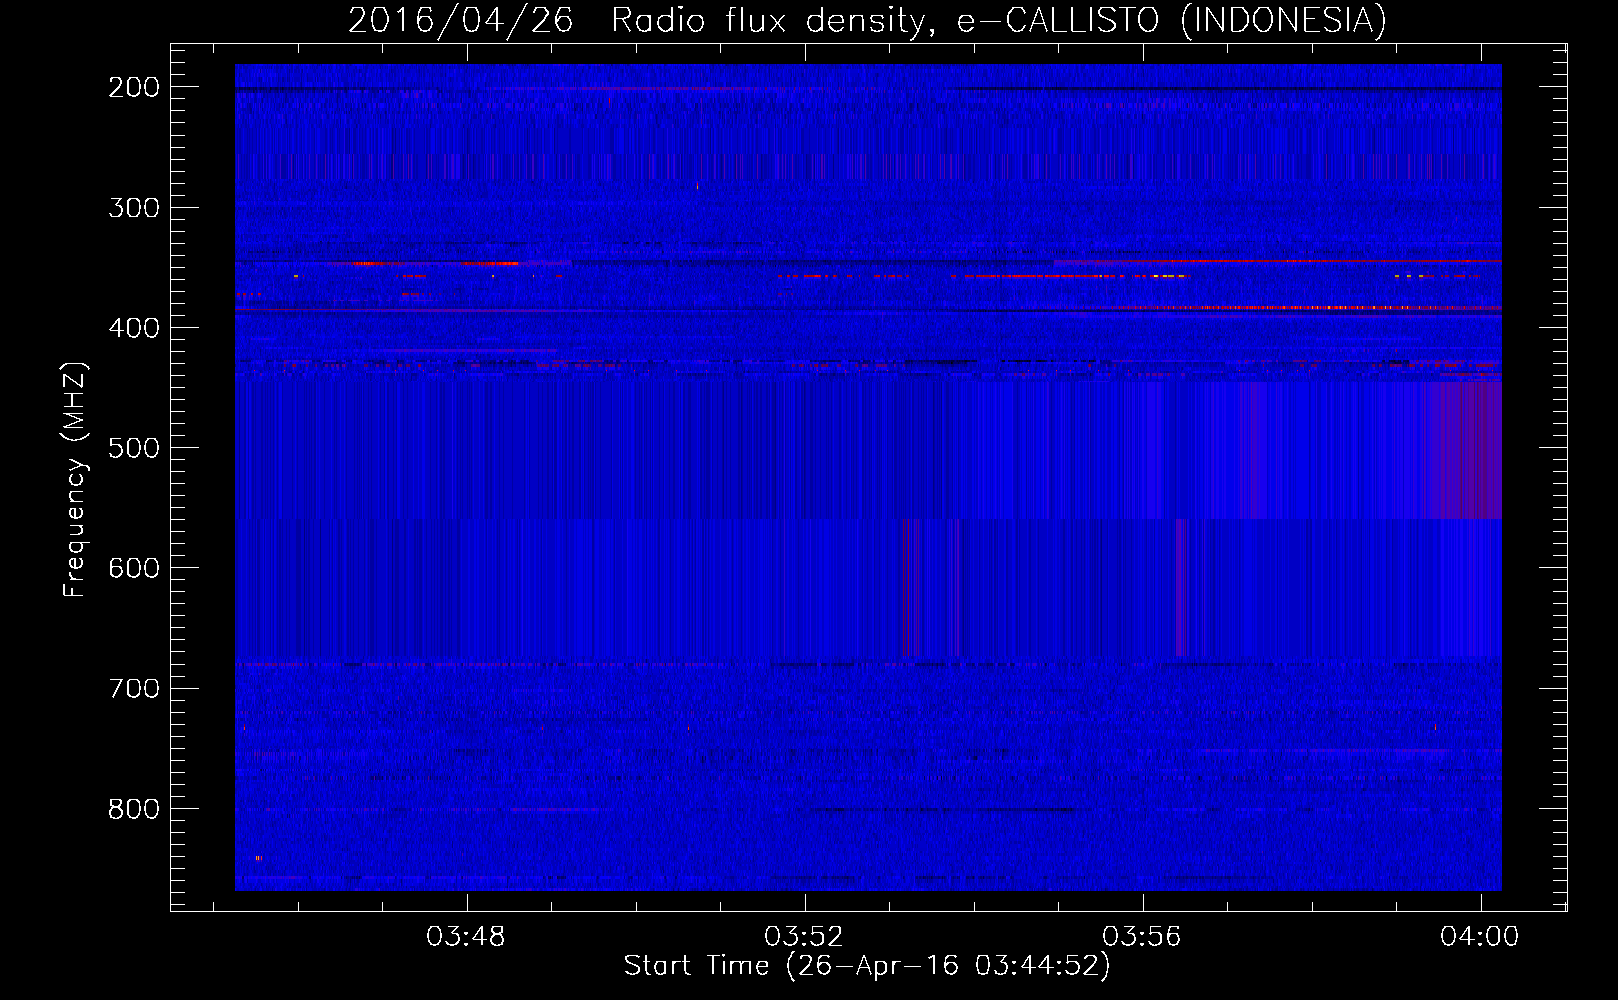The width and height of the screenshot is (1618, 1000).
Task: Click the Frequency (MHZ) axis title
Action: tap(75, 479)
